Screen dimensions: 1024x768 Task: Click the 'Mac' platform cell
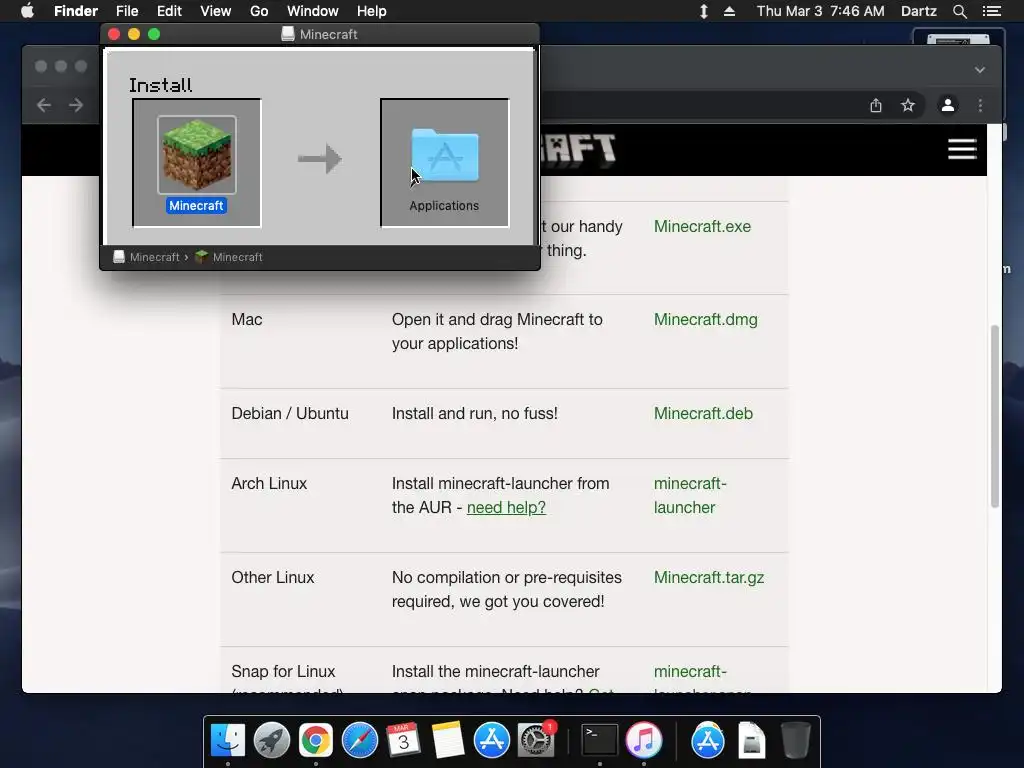[247, 319]
